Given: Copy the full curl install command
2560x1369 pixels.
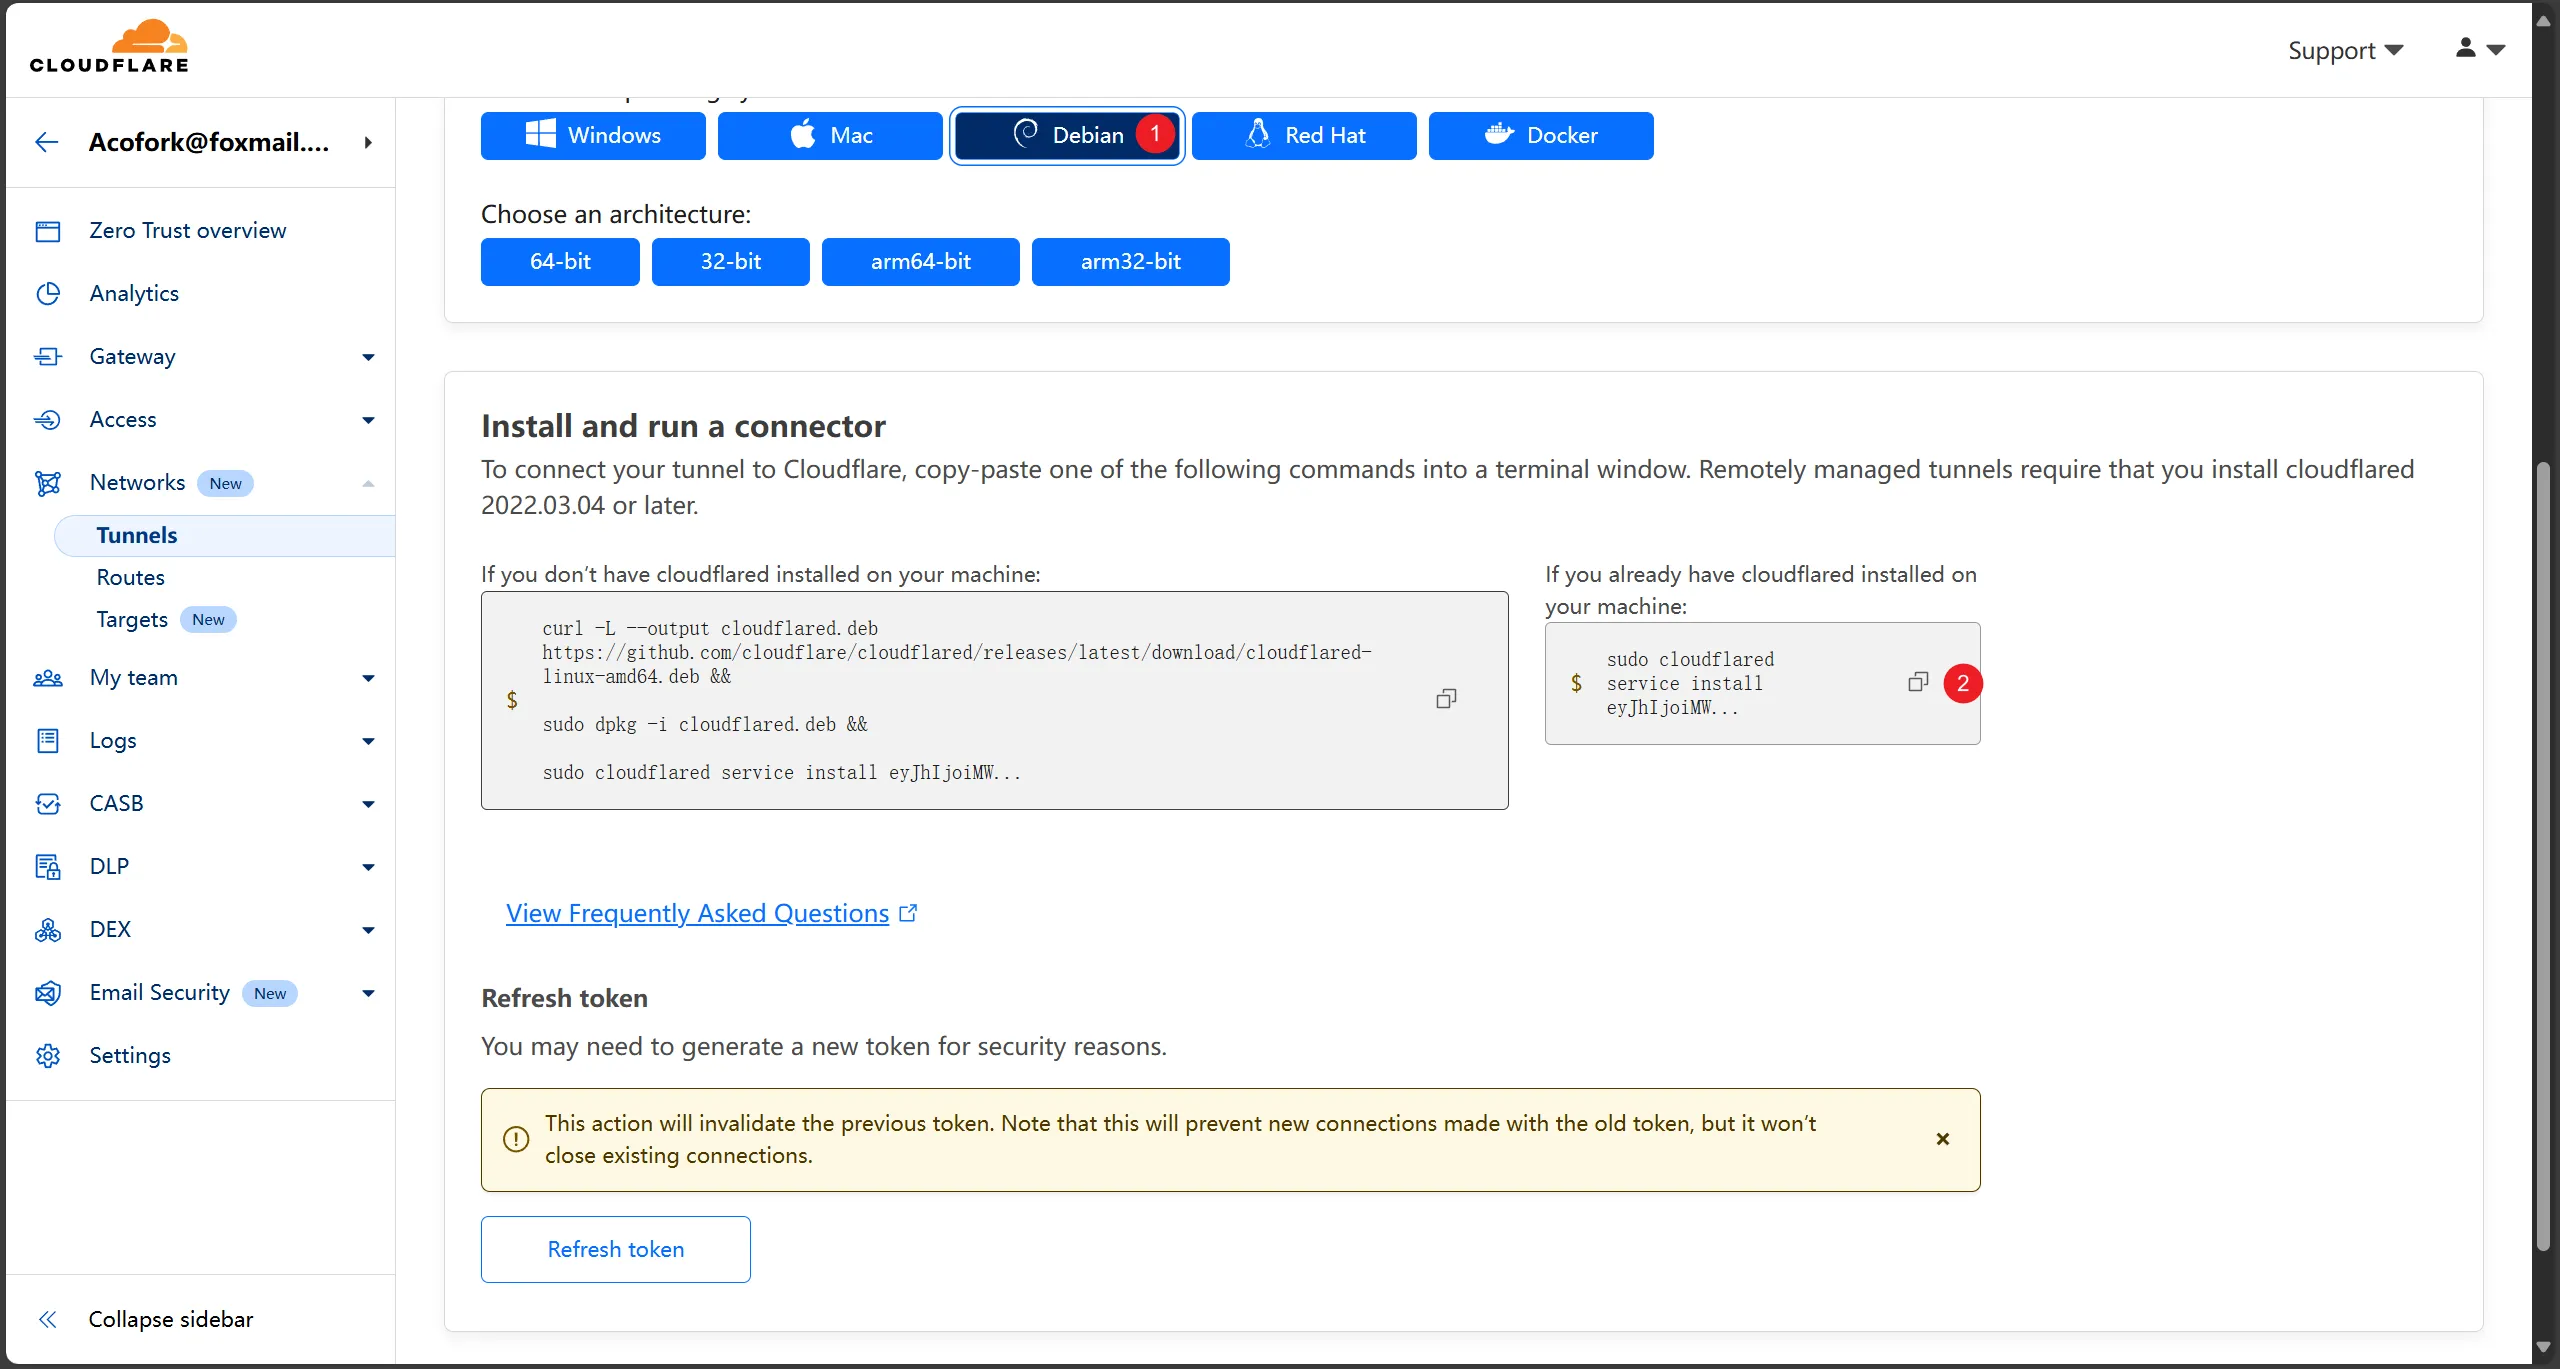Looking at the screenshot, I should 1446,699.
